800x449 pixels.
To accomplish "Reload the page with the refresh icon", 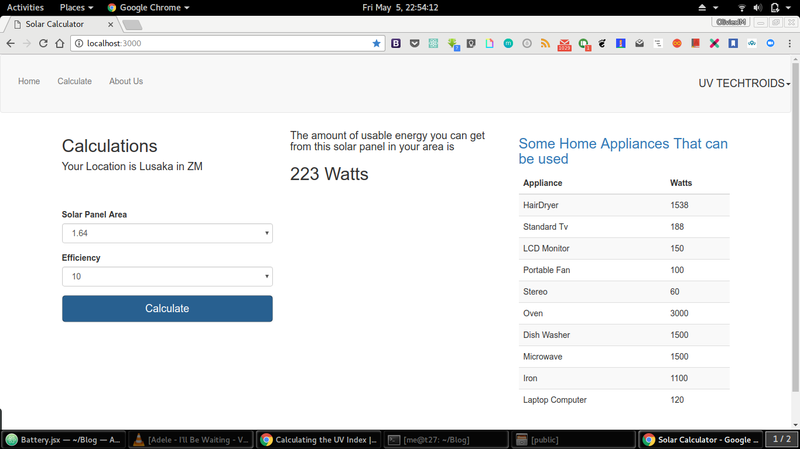I will 44,44.
